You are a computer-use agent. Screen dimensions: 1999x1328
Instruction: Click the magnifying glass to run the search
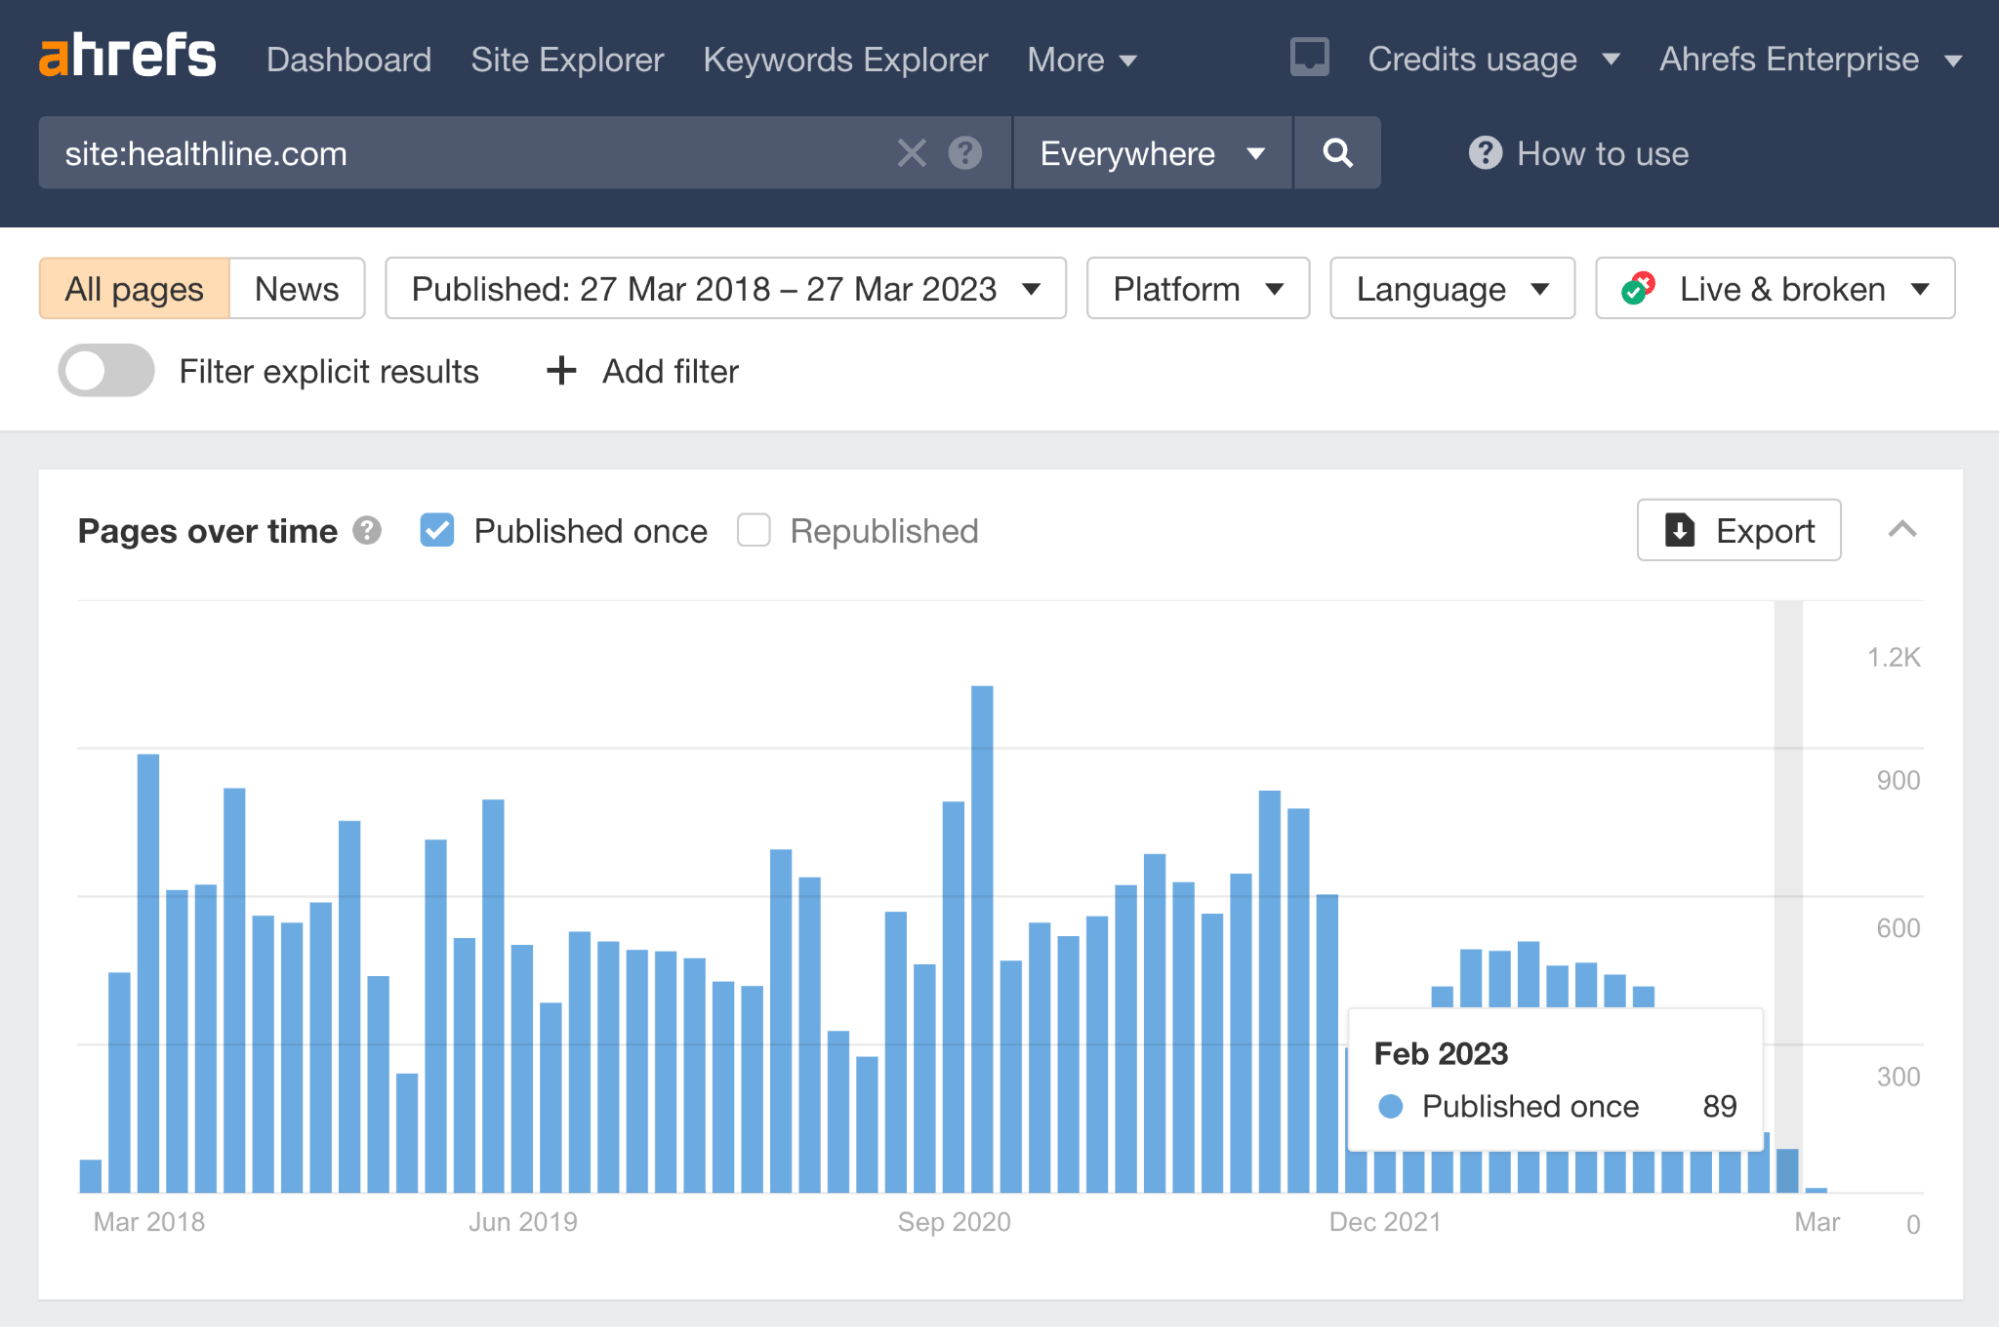(x=1337, y=153)
